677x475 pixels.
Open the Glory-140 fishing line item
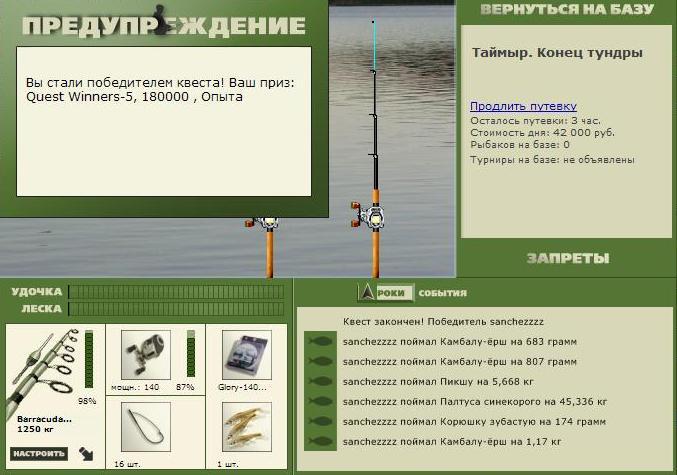click(x=247, y=355)
